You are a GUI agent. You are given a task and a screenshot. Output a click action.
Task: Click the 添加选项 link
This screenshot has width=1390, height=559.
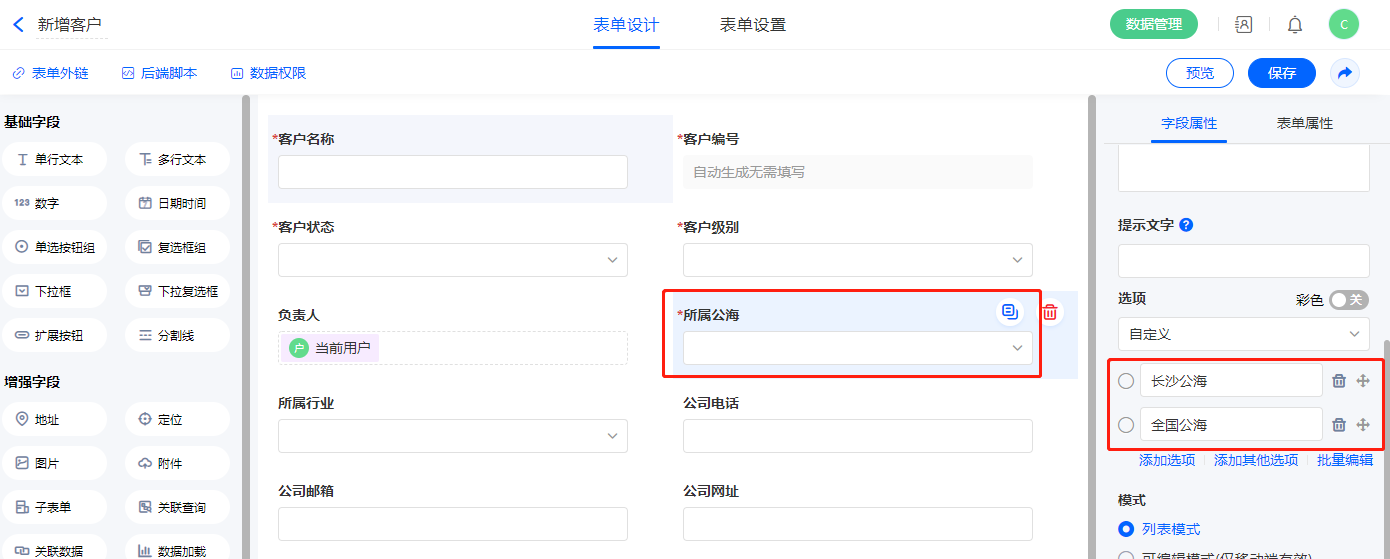[x=1167, y=460]
